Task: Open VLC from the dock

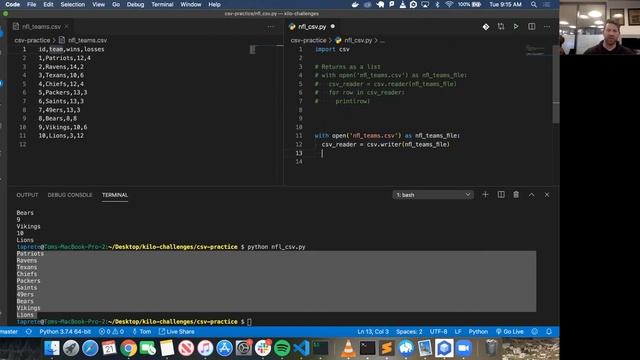Action: [x=348, y=348]
